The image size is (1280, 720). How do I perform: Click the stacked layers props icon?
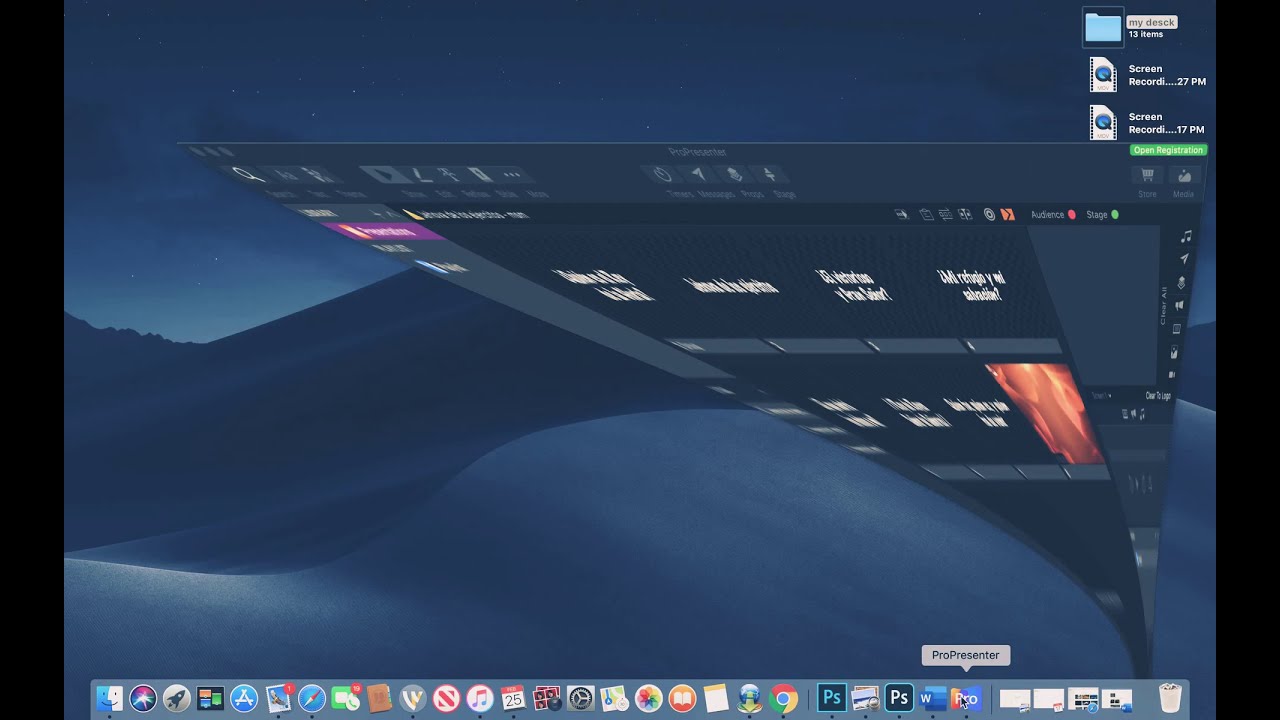pyautogui.click(x=1182, y=283)
